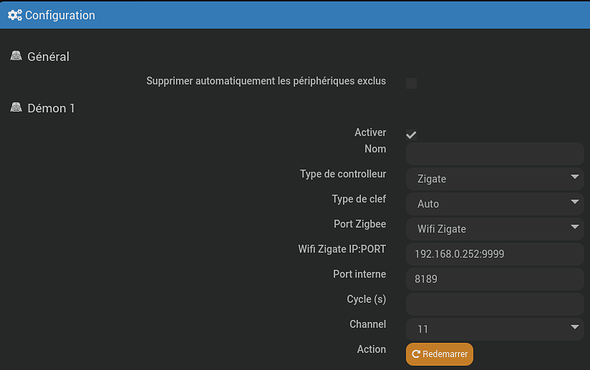Click the empty Cycle (s) field
The image size is (590, 370).
(x=495, y=304)
